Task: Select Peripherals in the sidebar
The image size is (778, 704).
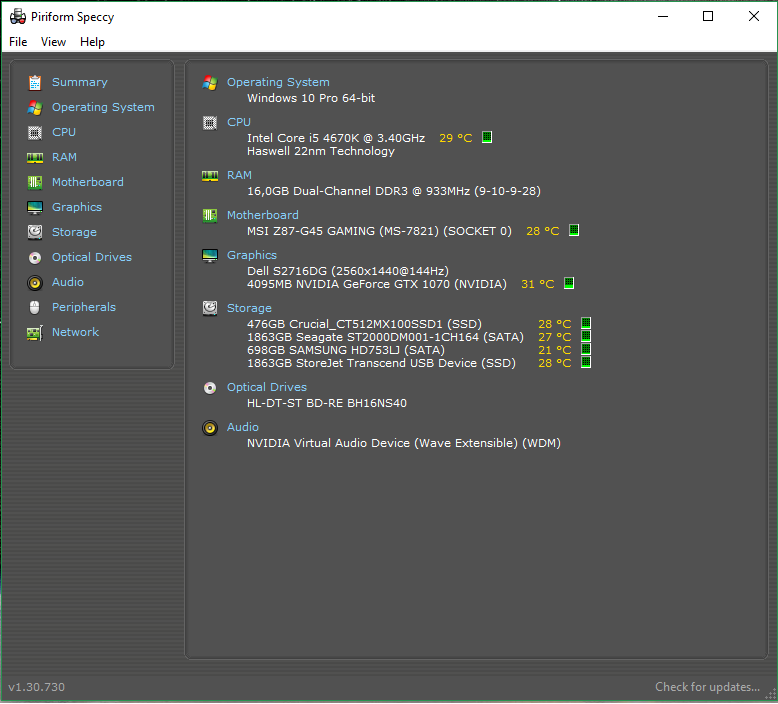Action: [84, 307]
